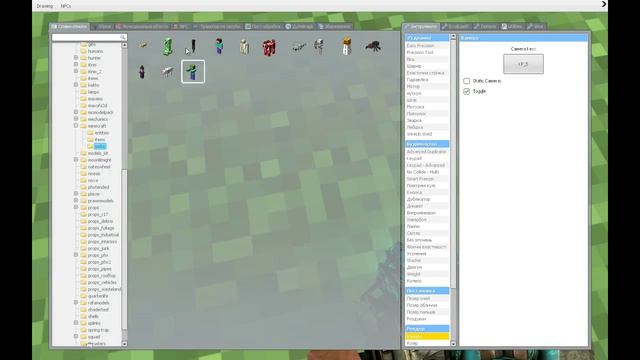Enable the Static Camera checkbox

click(x=467, y=81)
